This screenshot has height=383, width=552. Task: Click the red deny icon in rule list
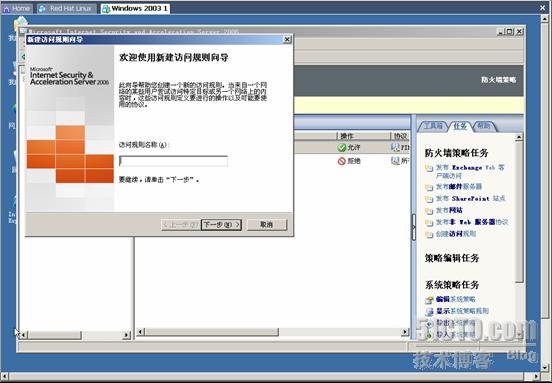341,161
